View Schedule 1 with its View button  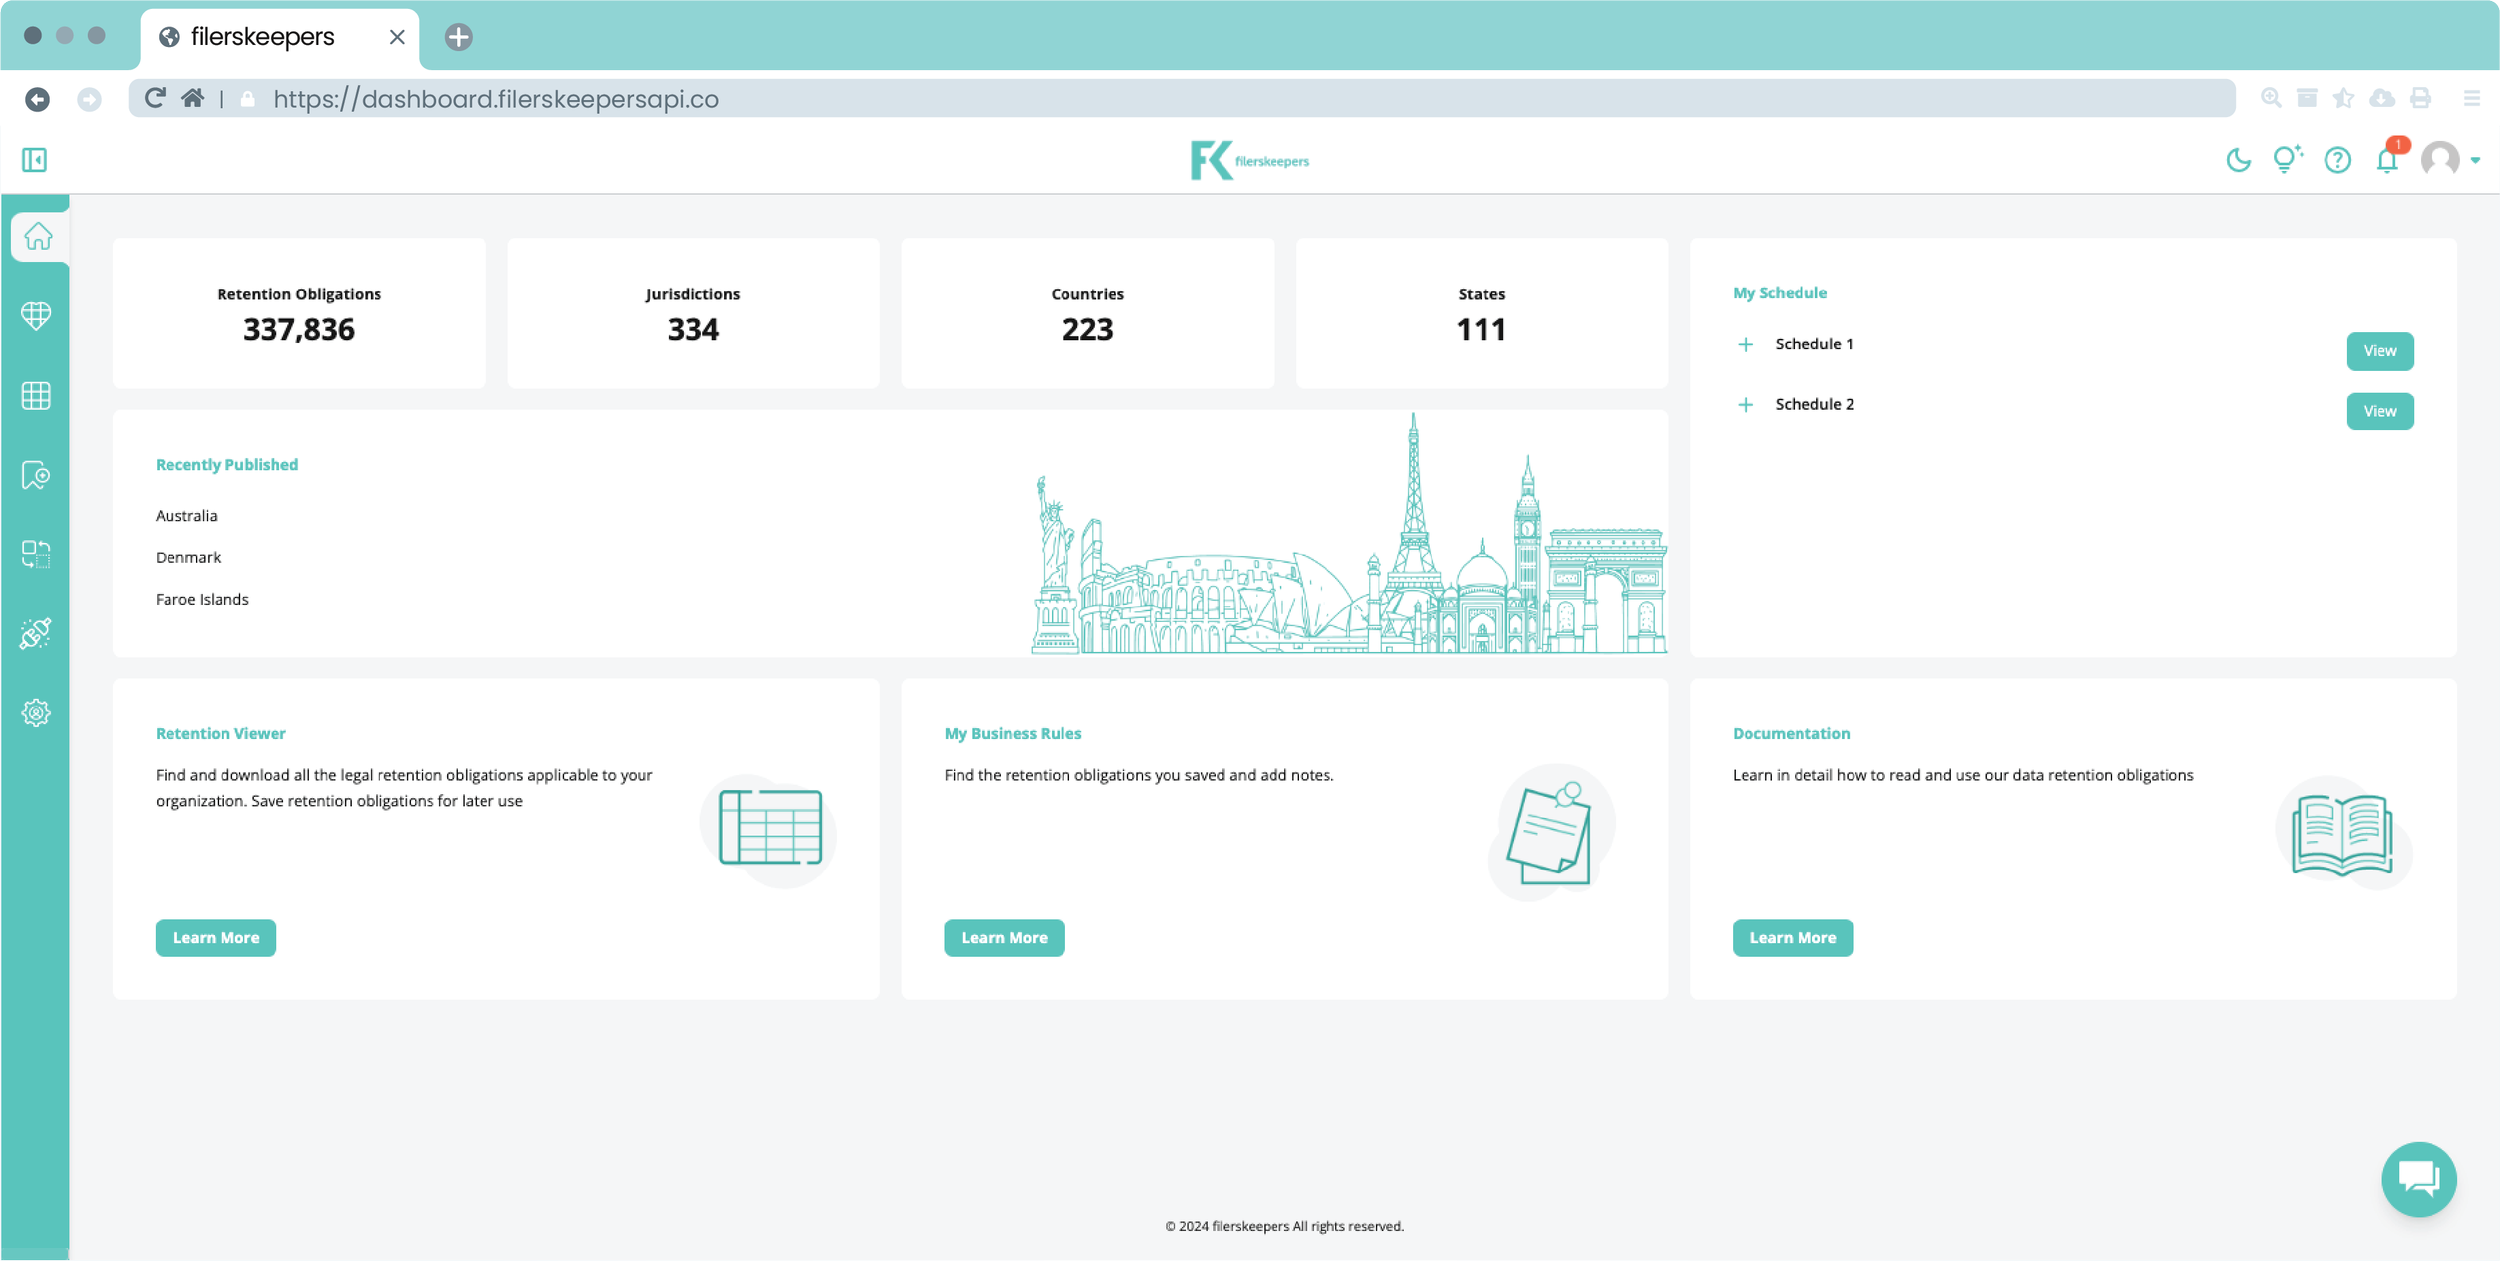2380,351
